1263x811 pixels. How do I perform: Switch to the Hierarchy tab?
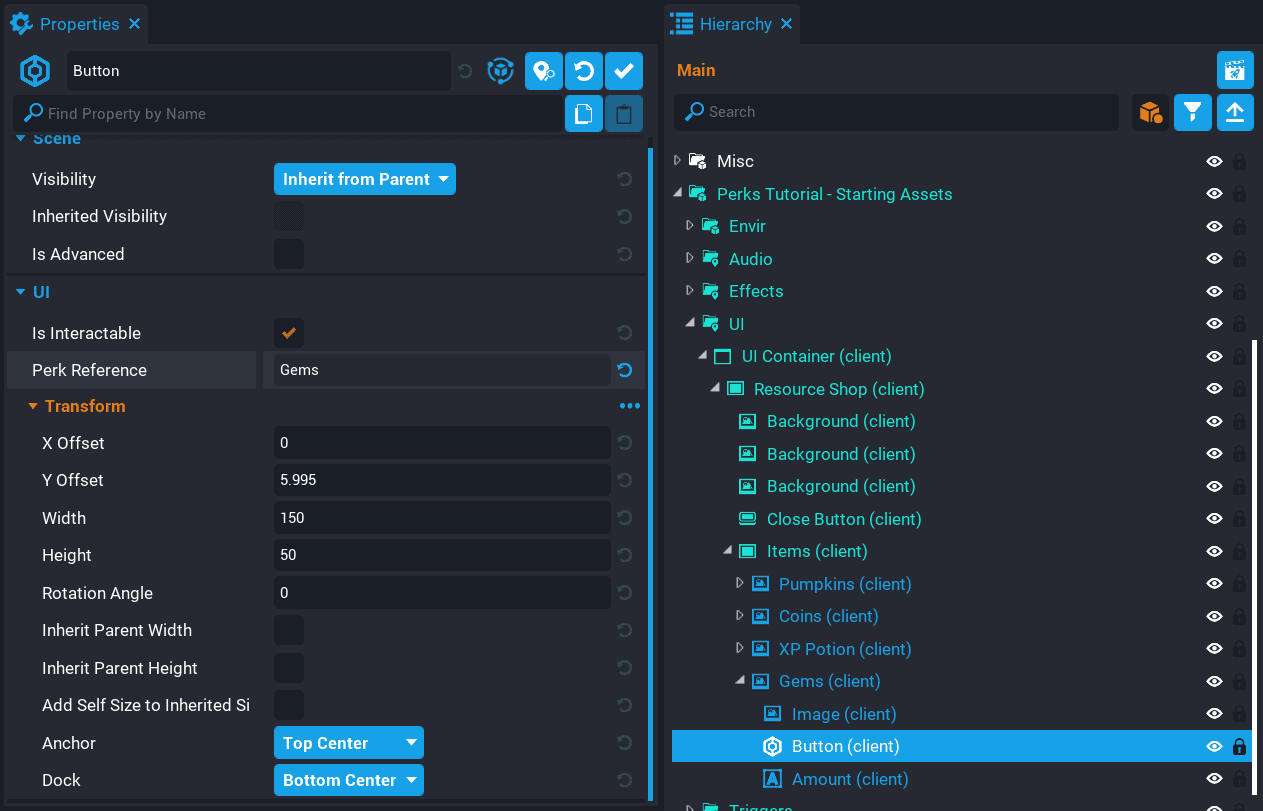click(734, 23)
